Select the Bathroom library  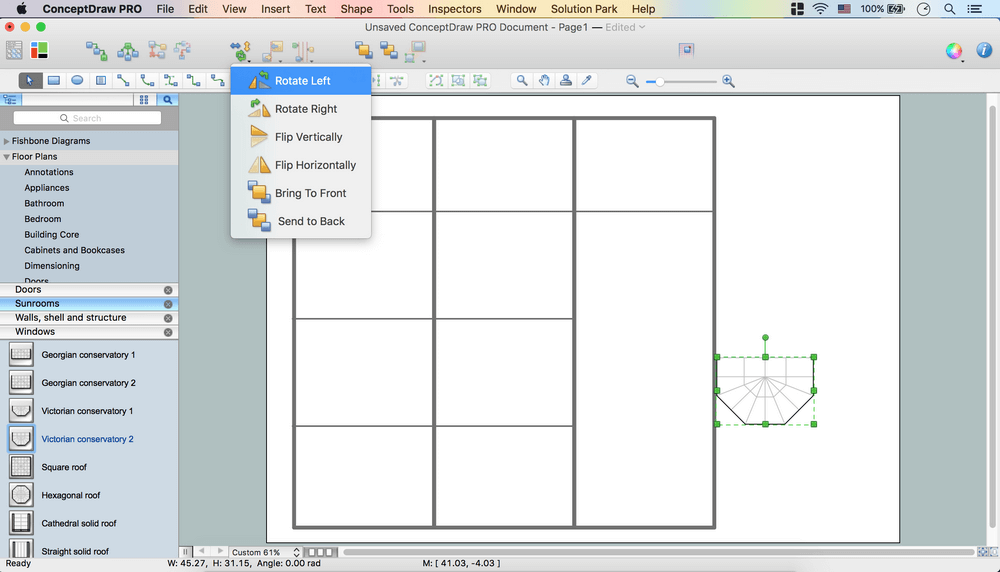[44, 203]
